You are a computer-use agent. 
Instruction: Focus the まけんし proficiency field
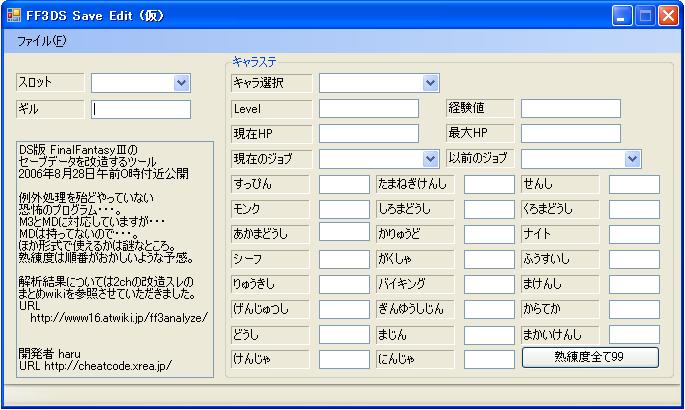pos(634,285)
